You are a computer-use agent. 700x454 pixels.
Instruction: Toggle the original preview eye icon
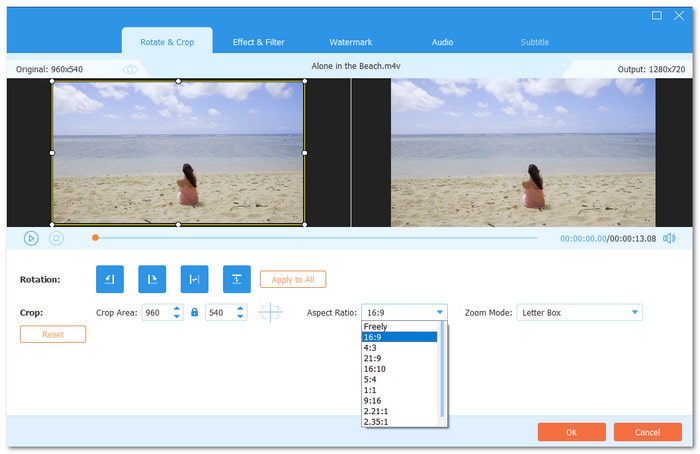130,69
